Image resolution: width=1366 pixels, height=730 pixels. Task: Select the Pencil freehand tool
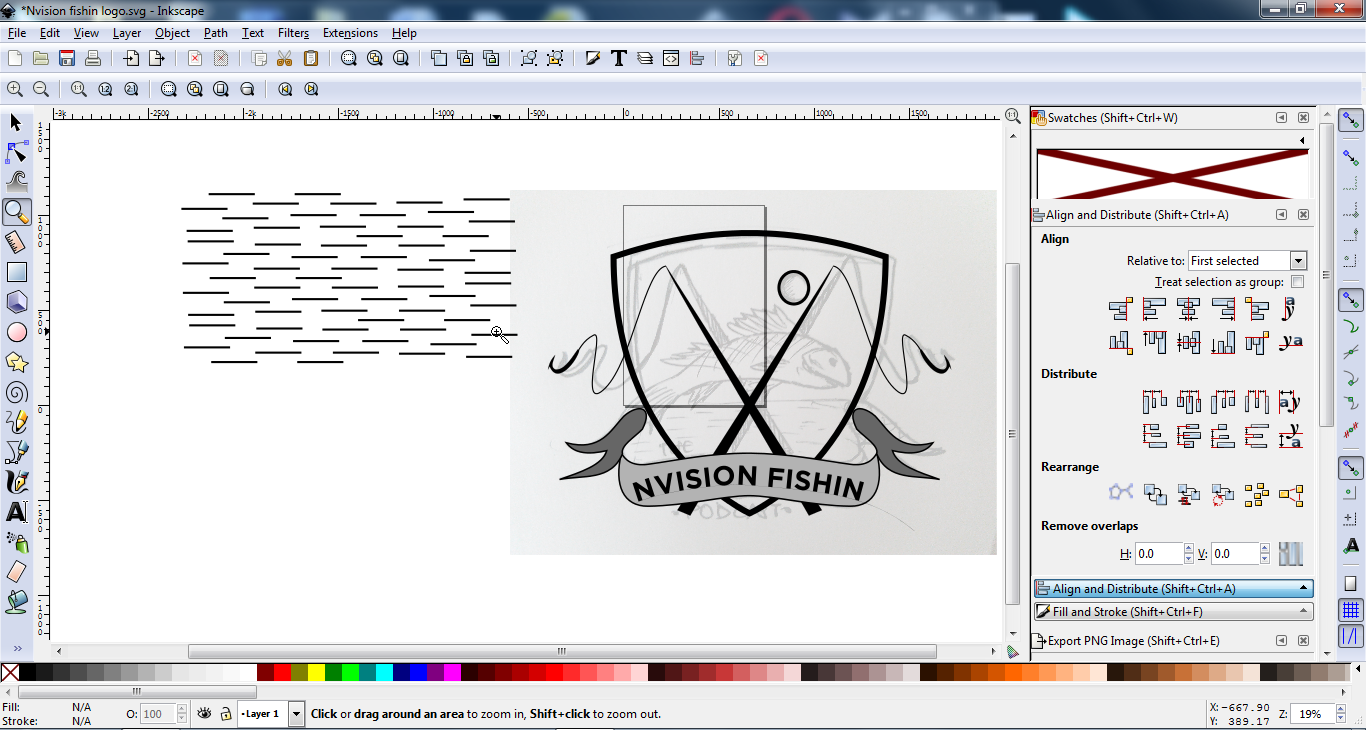pyautogui.click(x=16, y=422)
